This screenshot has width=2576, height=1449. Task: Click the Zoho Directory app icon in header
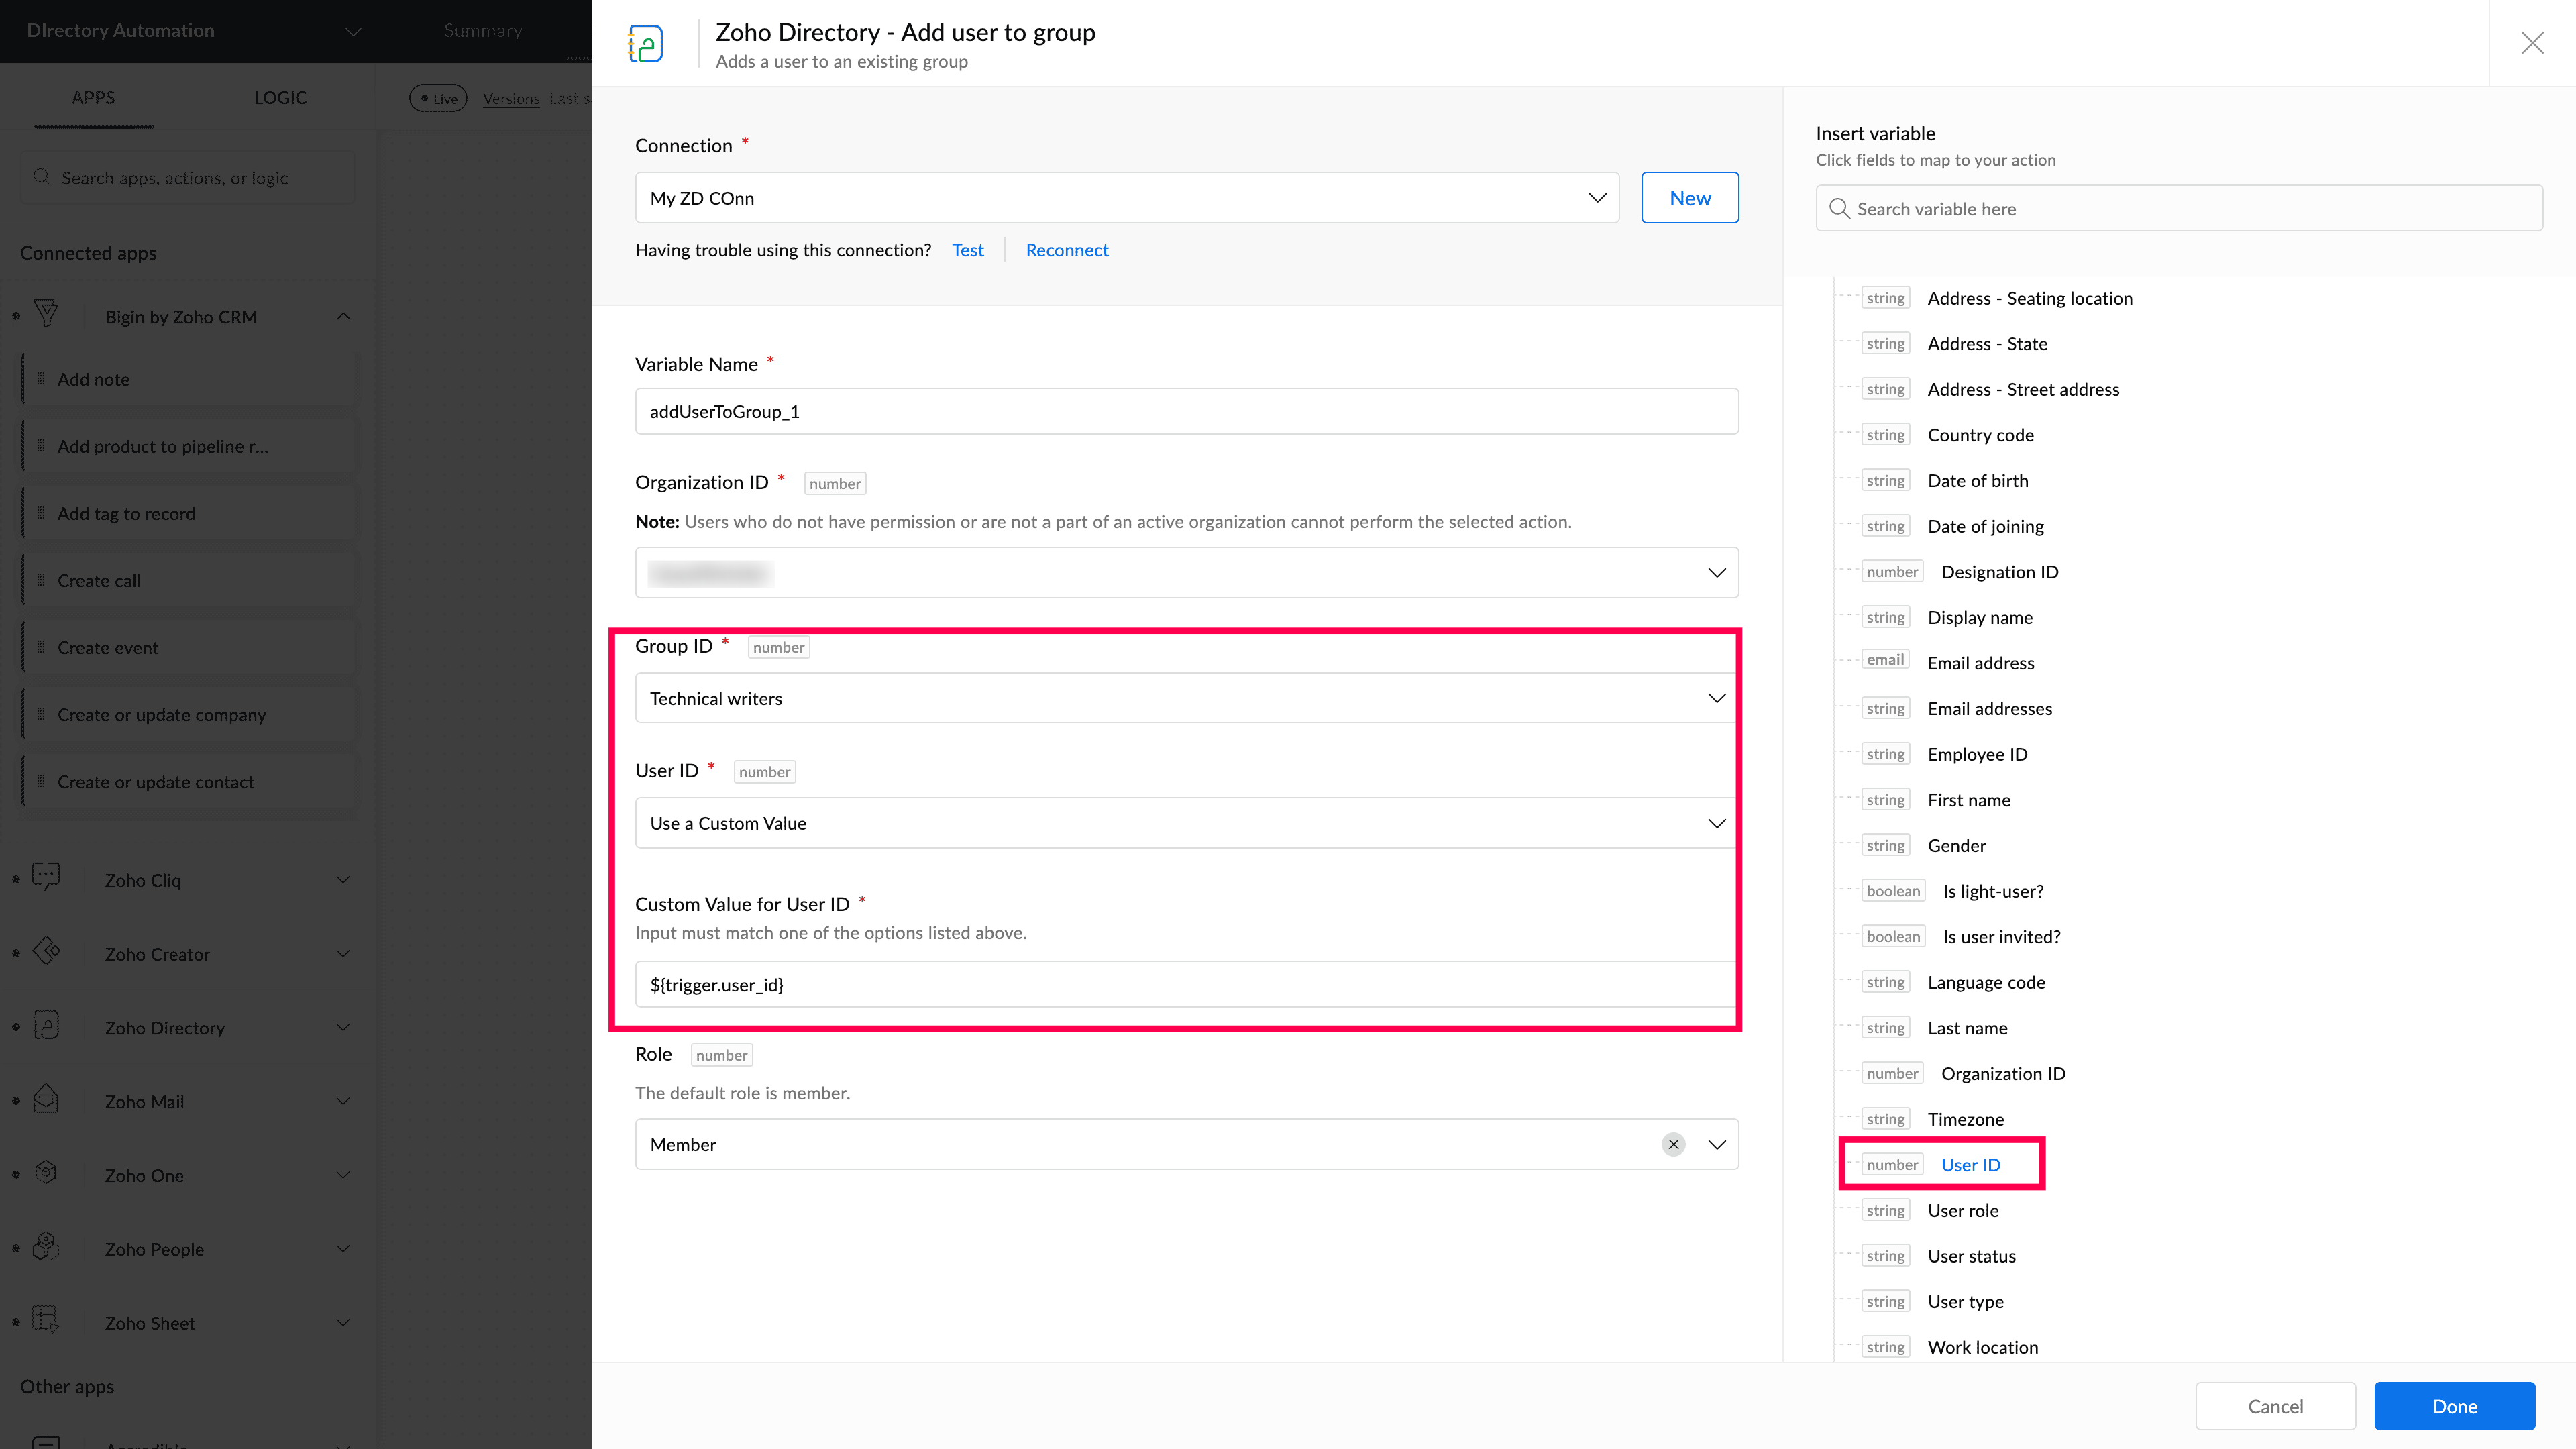pos(646,44)
